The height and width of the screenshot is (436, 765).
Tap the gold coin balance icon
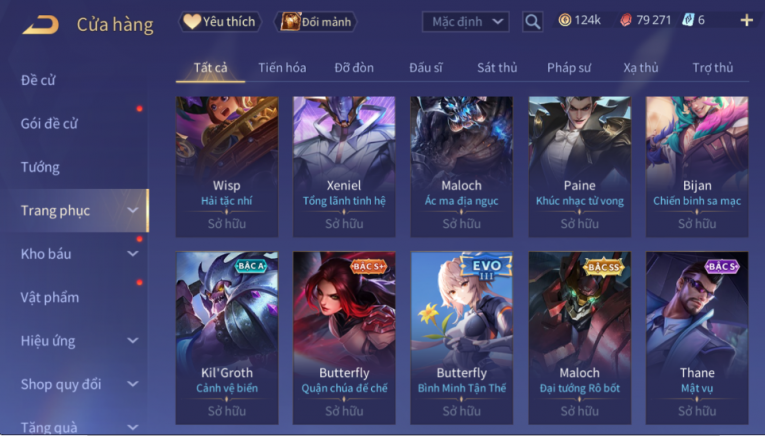565,20
